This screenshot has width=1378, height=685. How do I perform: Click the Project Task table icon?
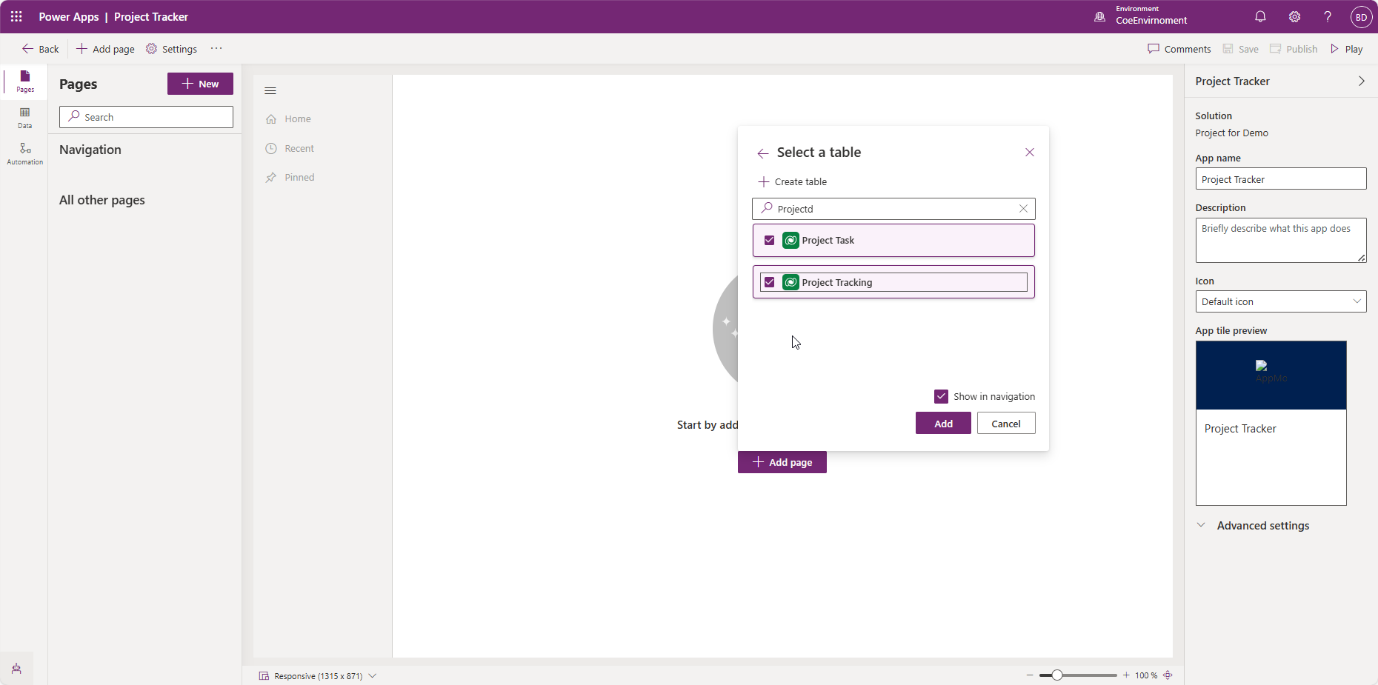(x=790, y=240)
